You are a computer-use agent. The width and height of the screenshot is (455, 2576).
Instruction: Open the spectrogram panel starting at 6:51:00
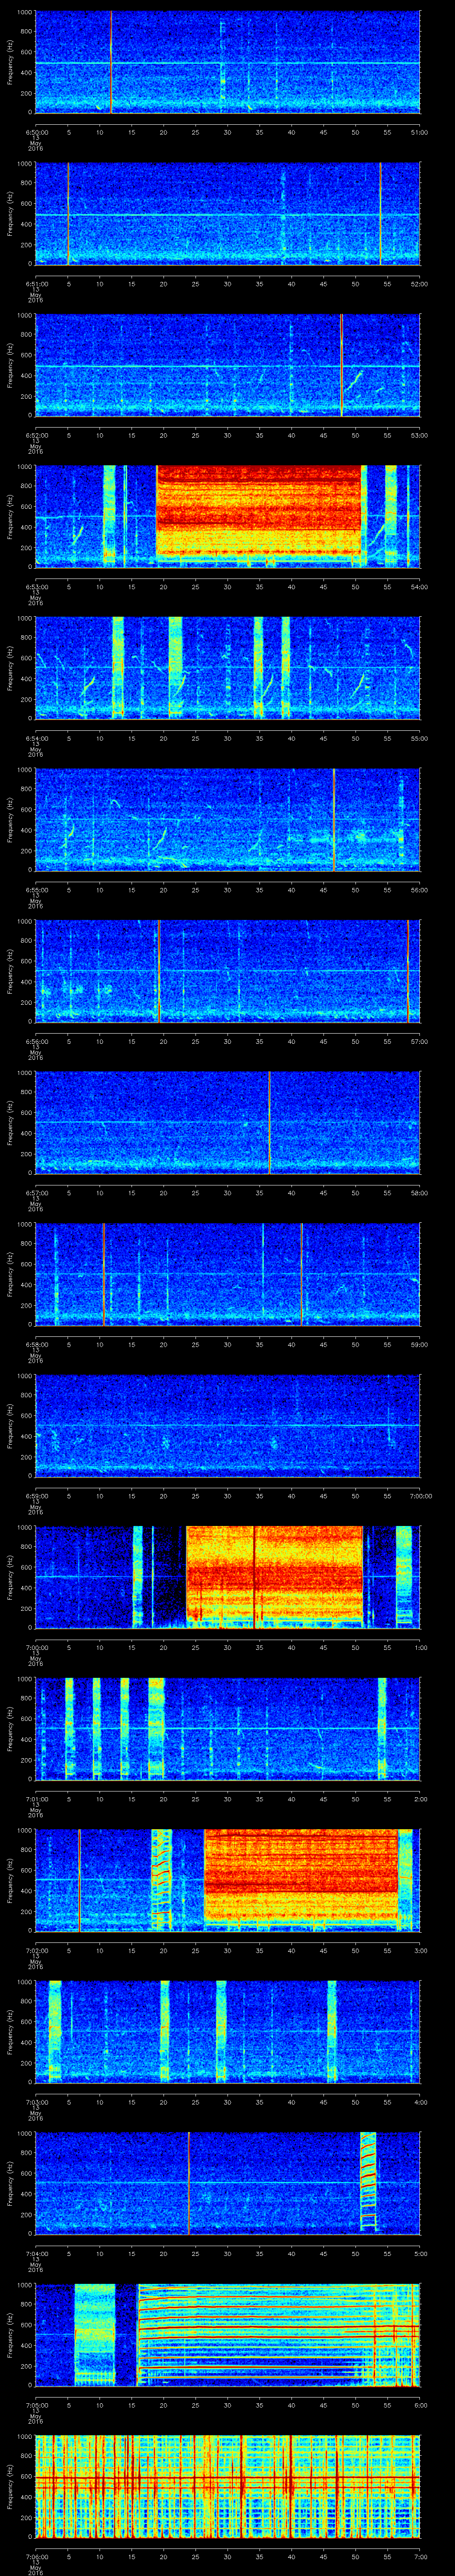coord(228,214)
